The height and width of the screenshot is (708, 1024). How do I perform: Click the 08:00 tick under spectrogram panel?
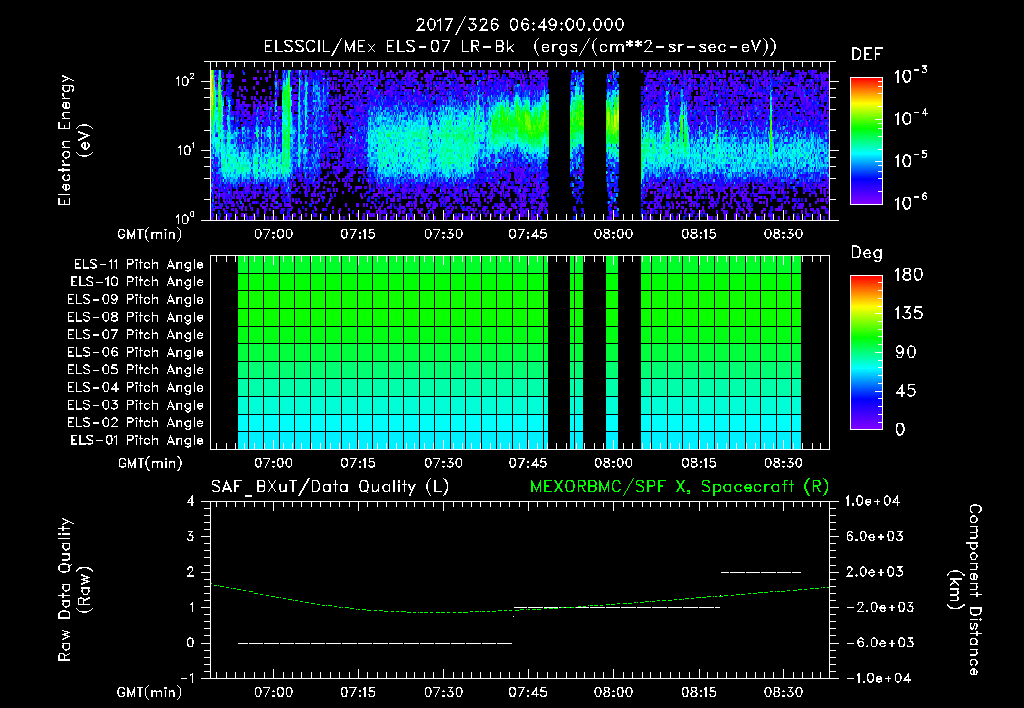point(613,234)
